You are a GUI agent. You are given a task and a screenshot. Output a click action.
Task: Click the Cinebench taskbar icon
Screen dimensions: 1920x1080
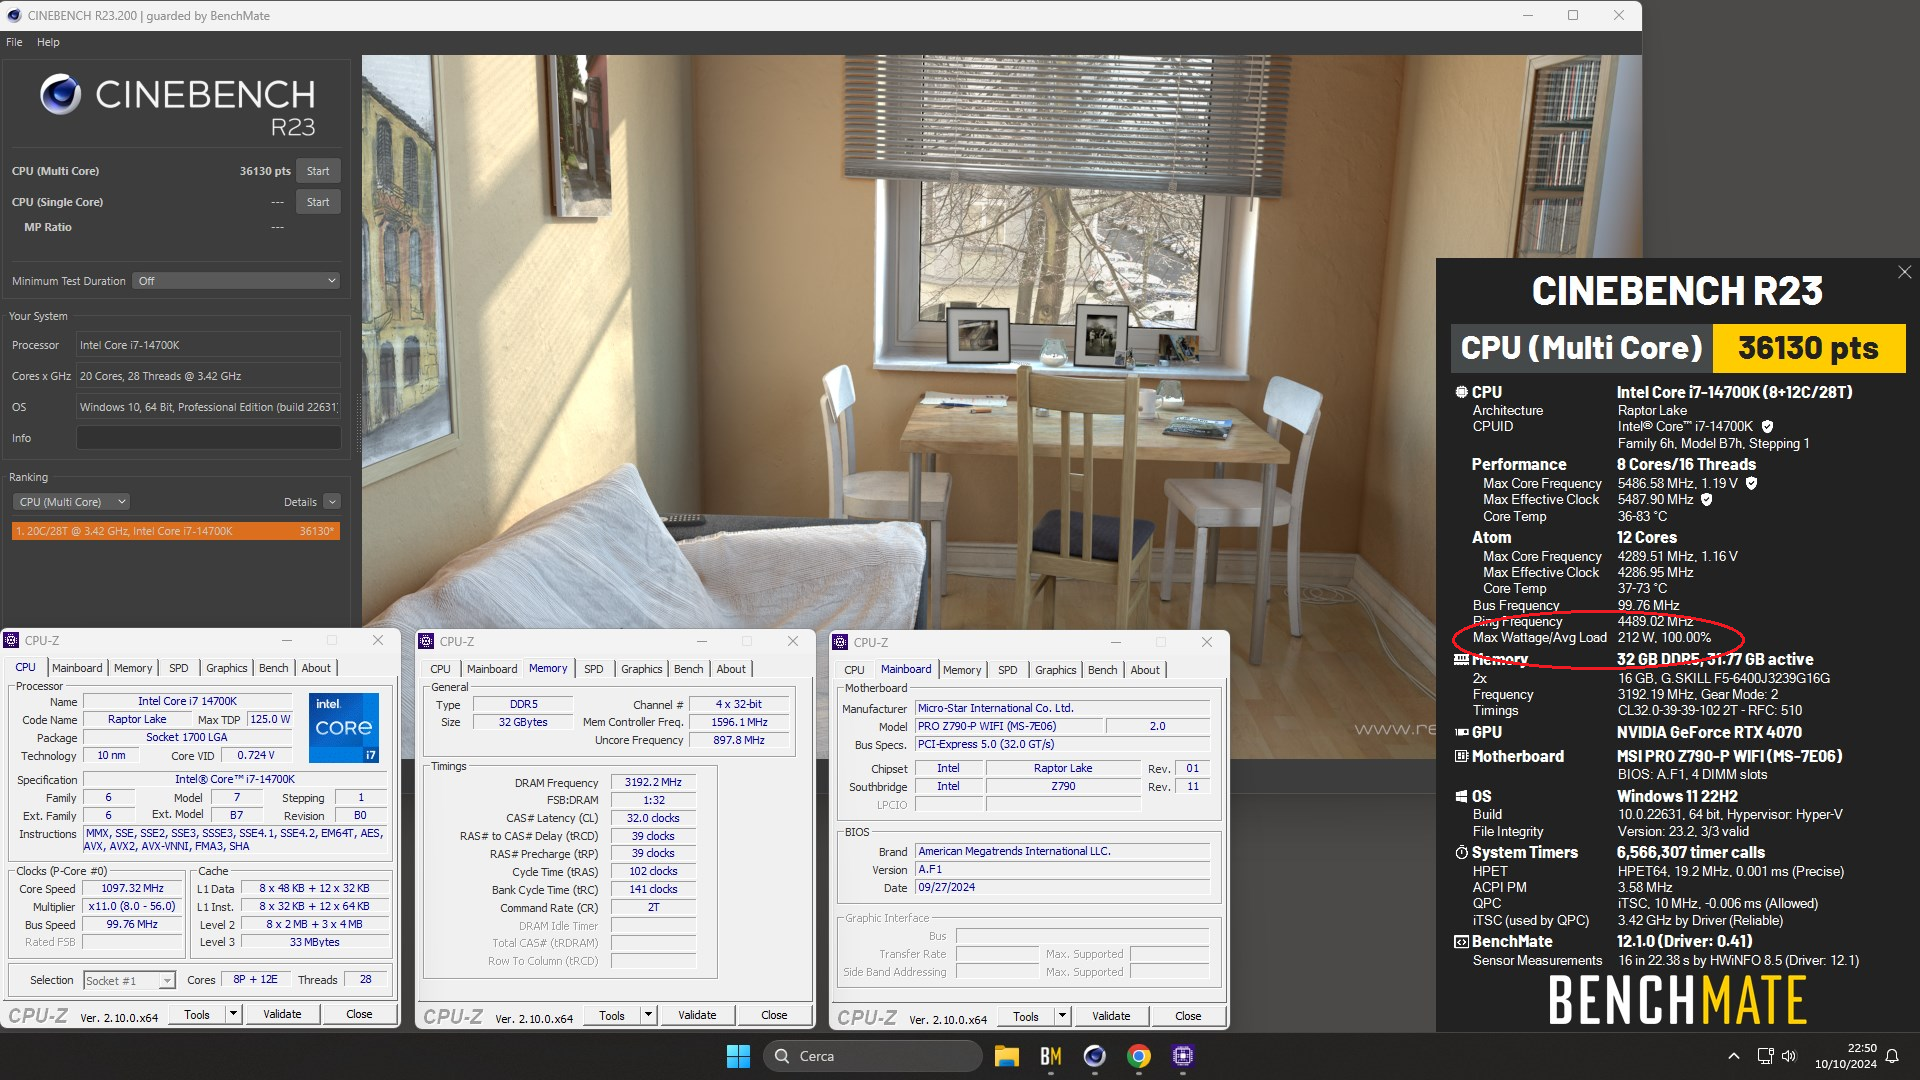[1094, 1056]
